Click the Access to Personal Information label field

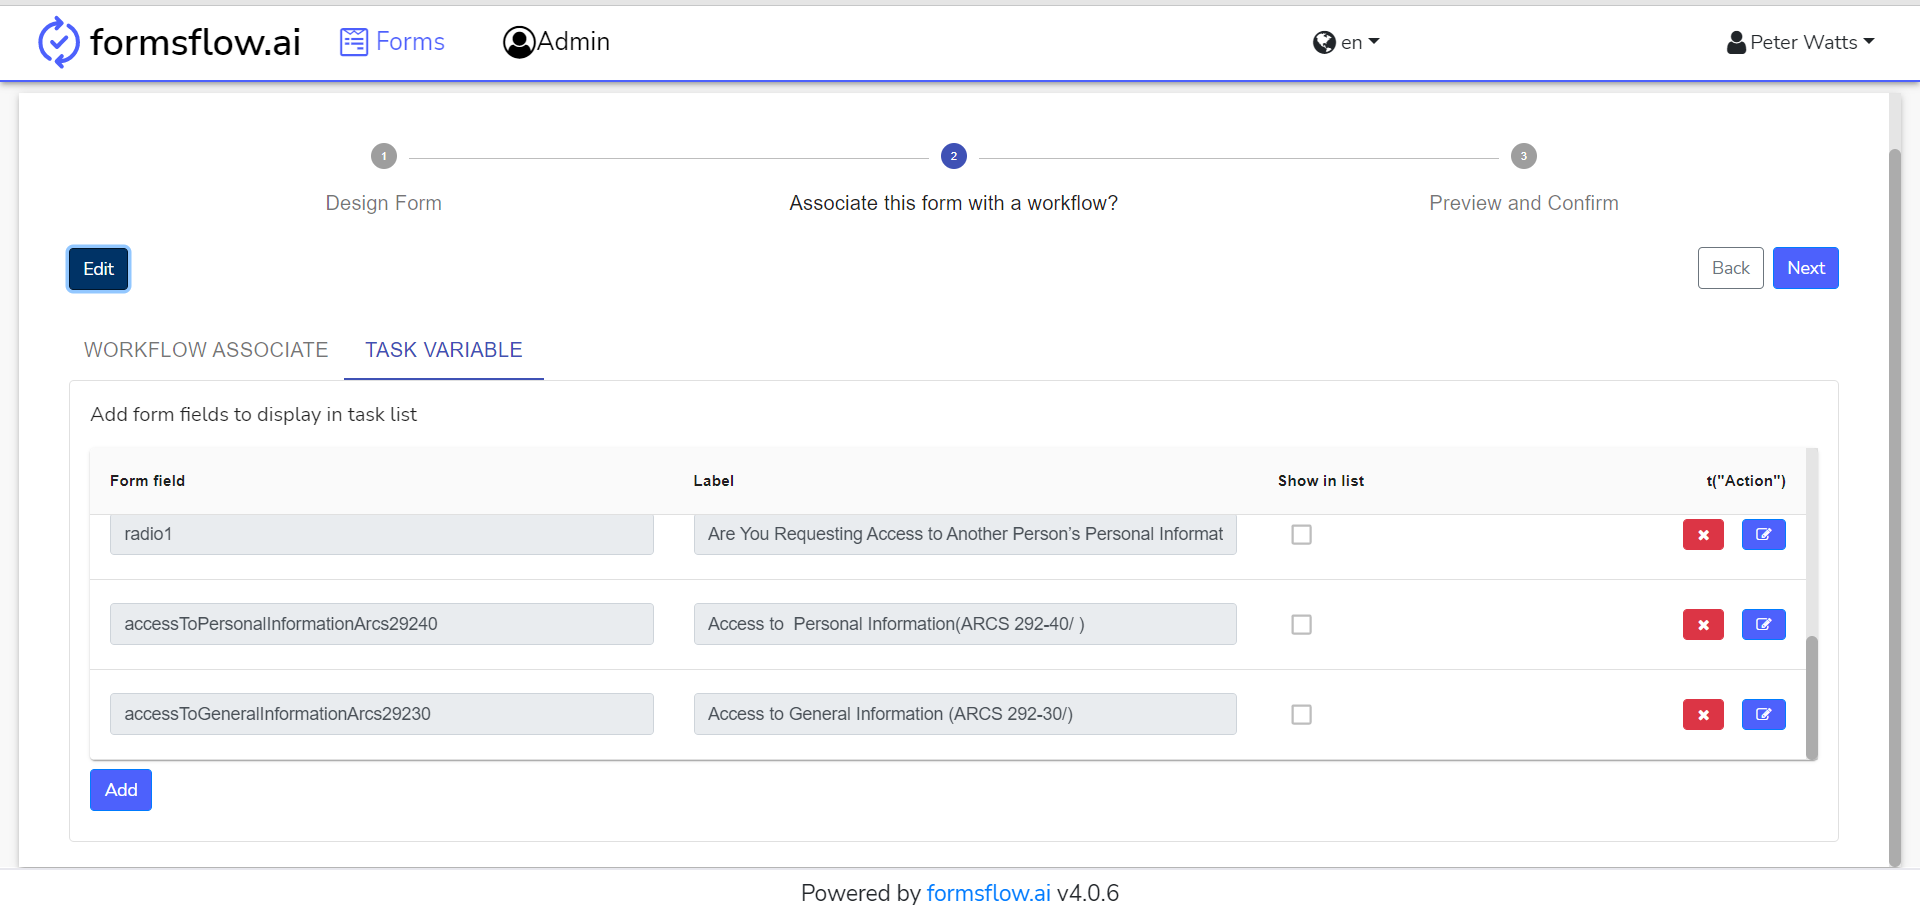tap(965, 624)
